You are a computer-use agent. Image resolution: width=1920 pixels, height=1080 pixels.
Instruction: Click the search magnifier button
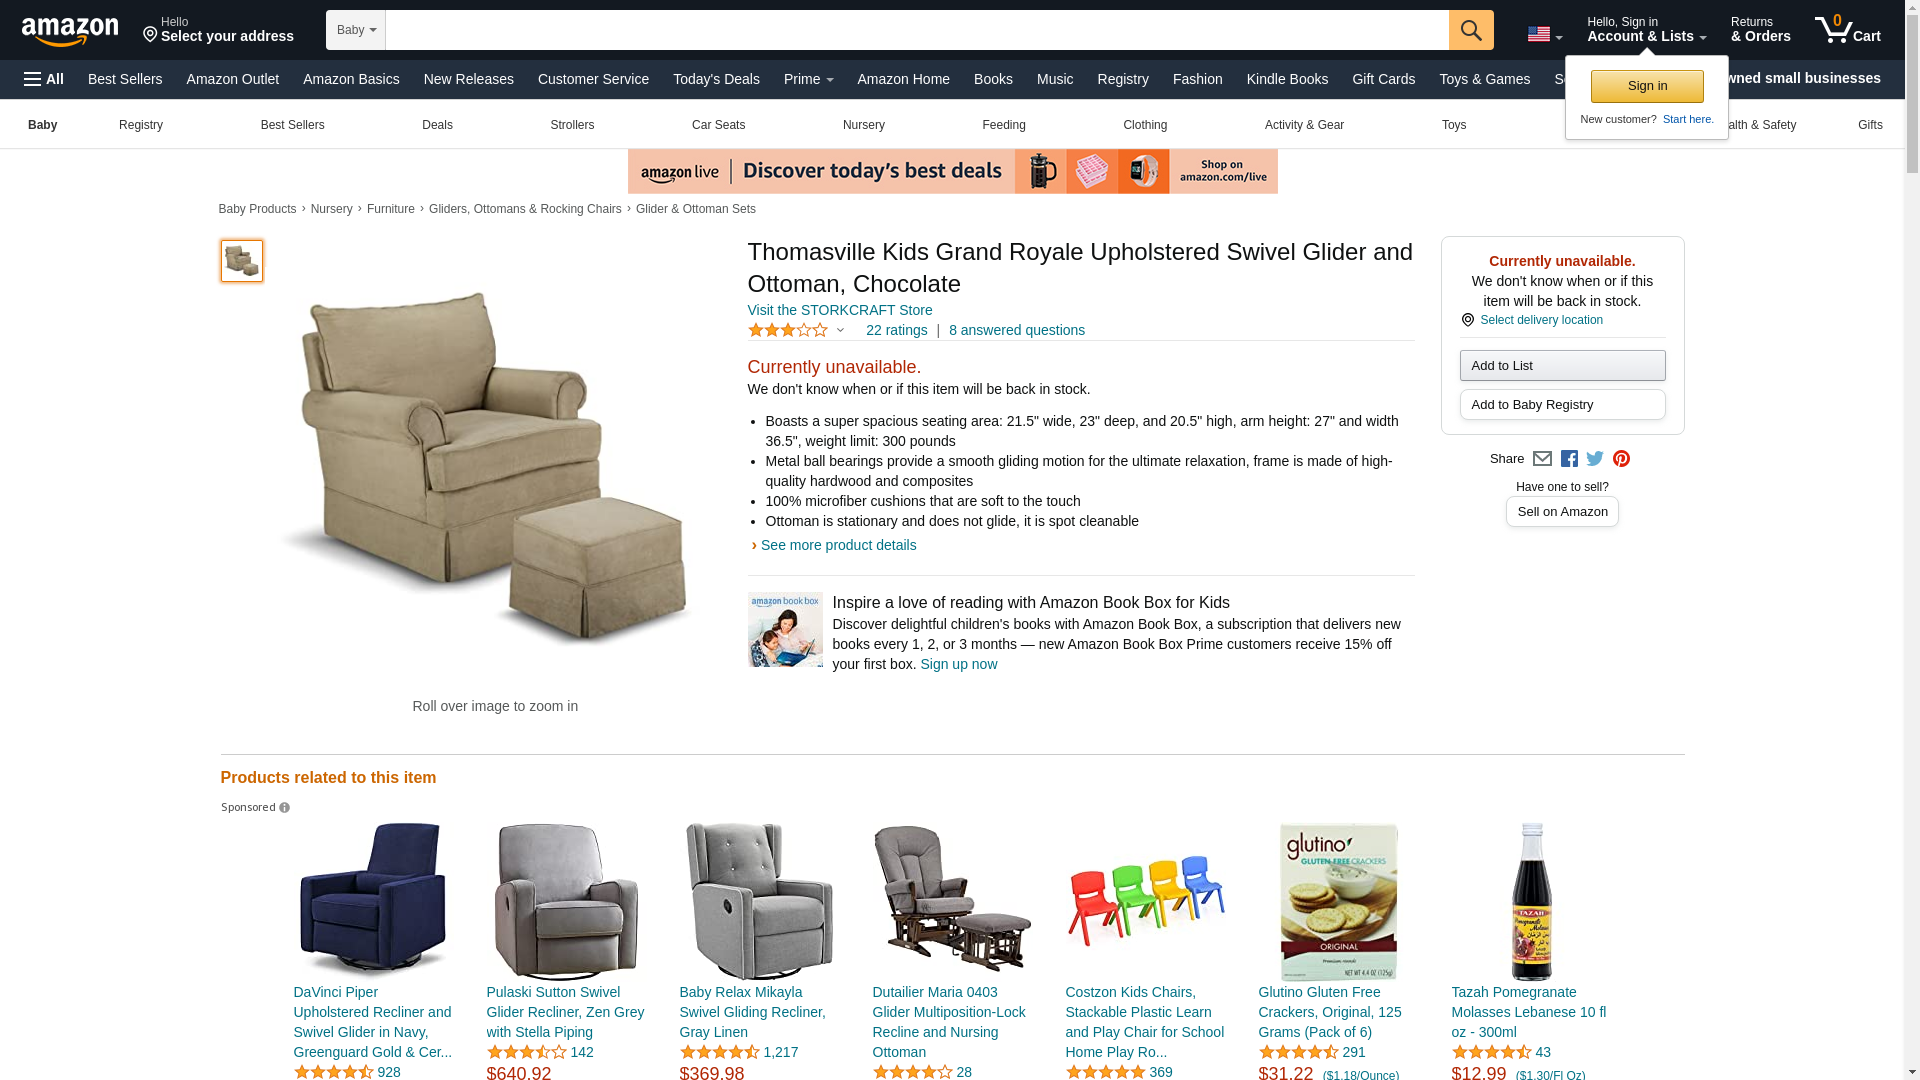pyautogui.click(x=1470, y=30)
